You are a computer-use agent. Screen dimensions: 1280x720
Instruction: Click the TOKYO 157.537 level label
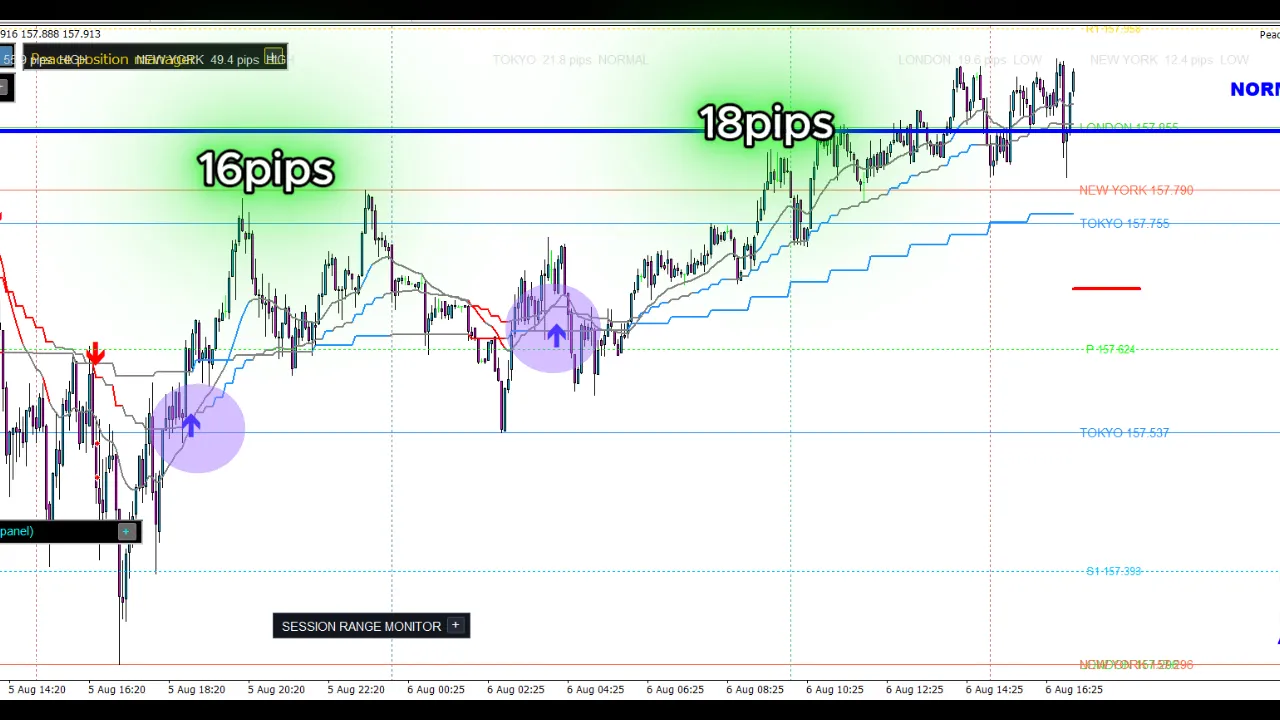[1124, 432]
